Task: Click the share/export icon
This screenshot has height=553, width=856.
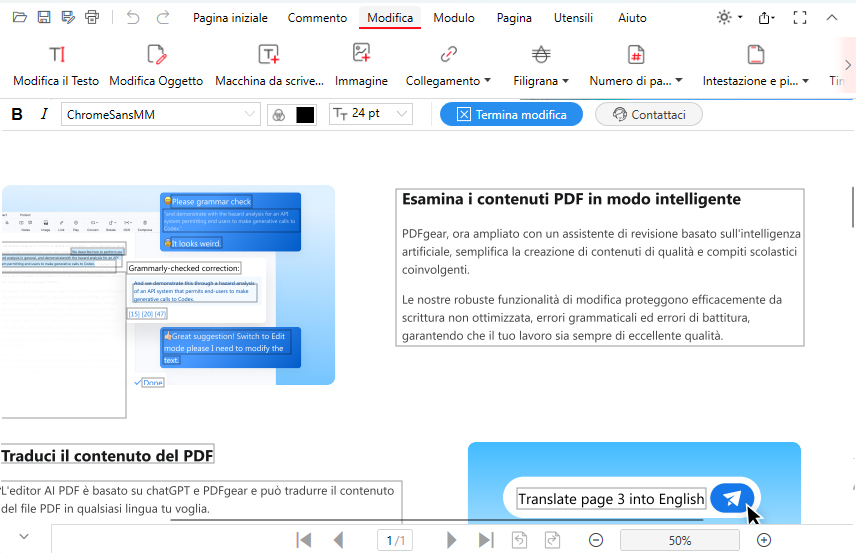Action: (766, 18)
